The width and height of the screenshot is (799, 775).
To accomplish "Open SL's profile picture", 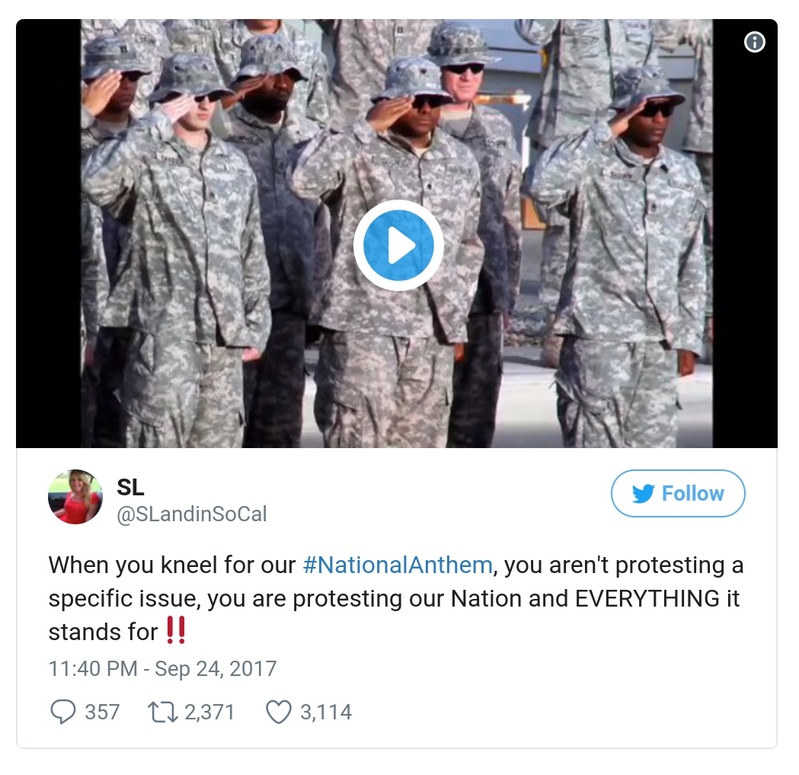I will 75,497.
